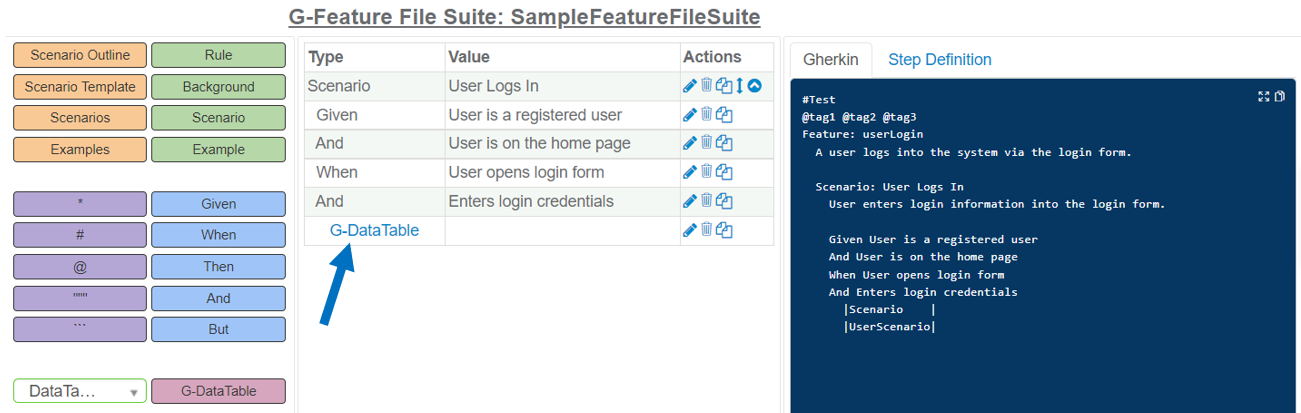Edit the 'User is a registered user' row
Image resolution: width=1301 pixels, height=413 pixels.
click(x=690, y=115)
